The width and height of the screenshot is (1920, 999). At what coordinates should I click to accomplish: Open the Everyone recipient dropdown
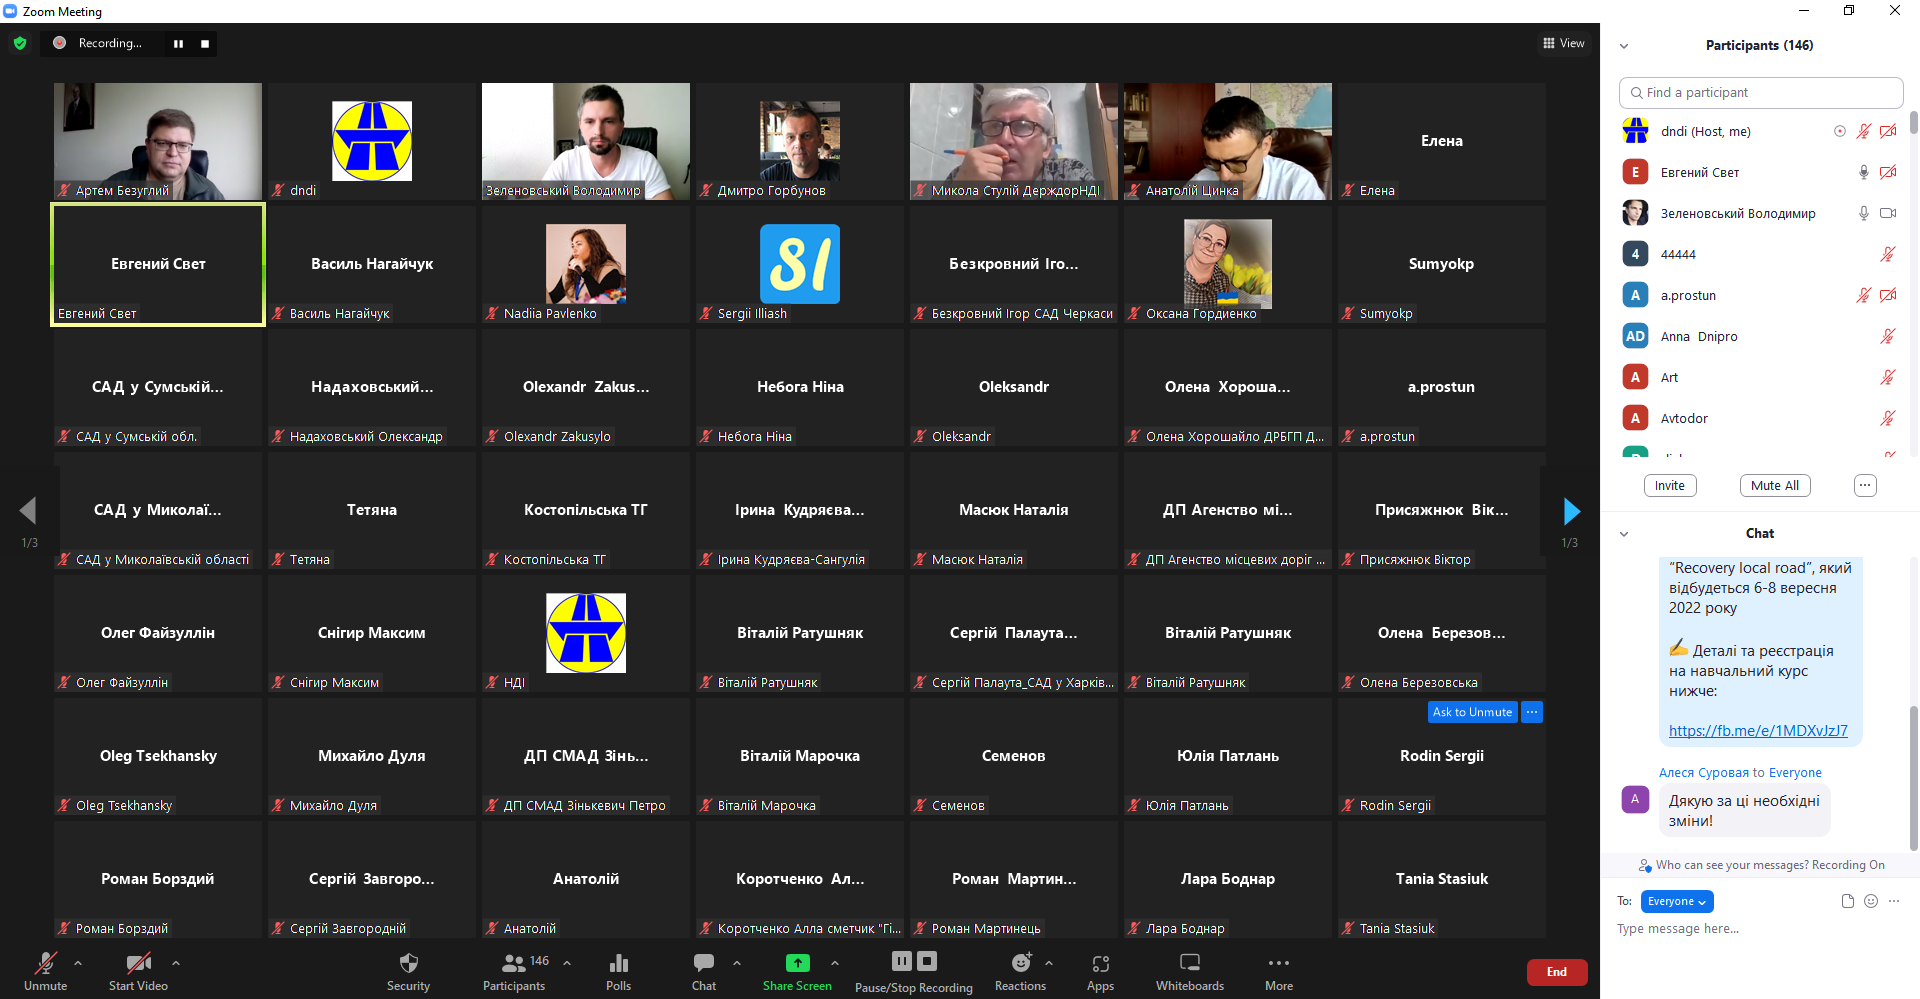(x=1676, y=901)
